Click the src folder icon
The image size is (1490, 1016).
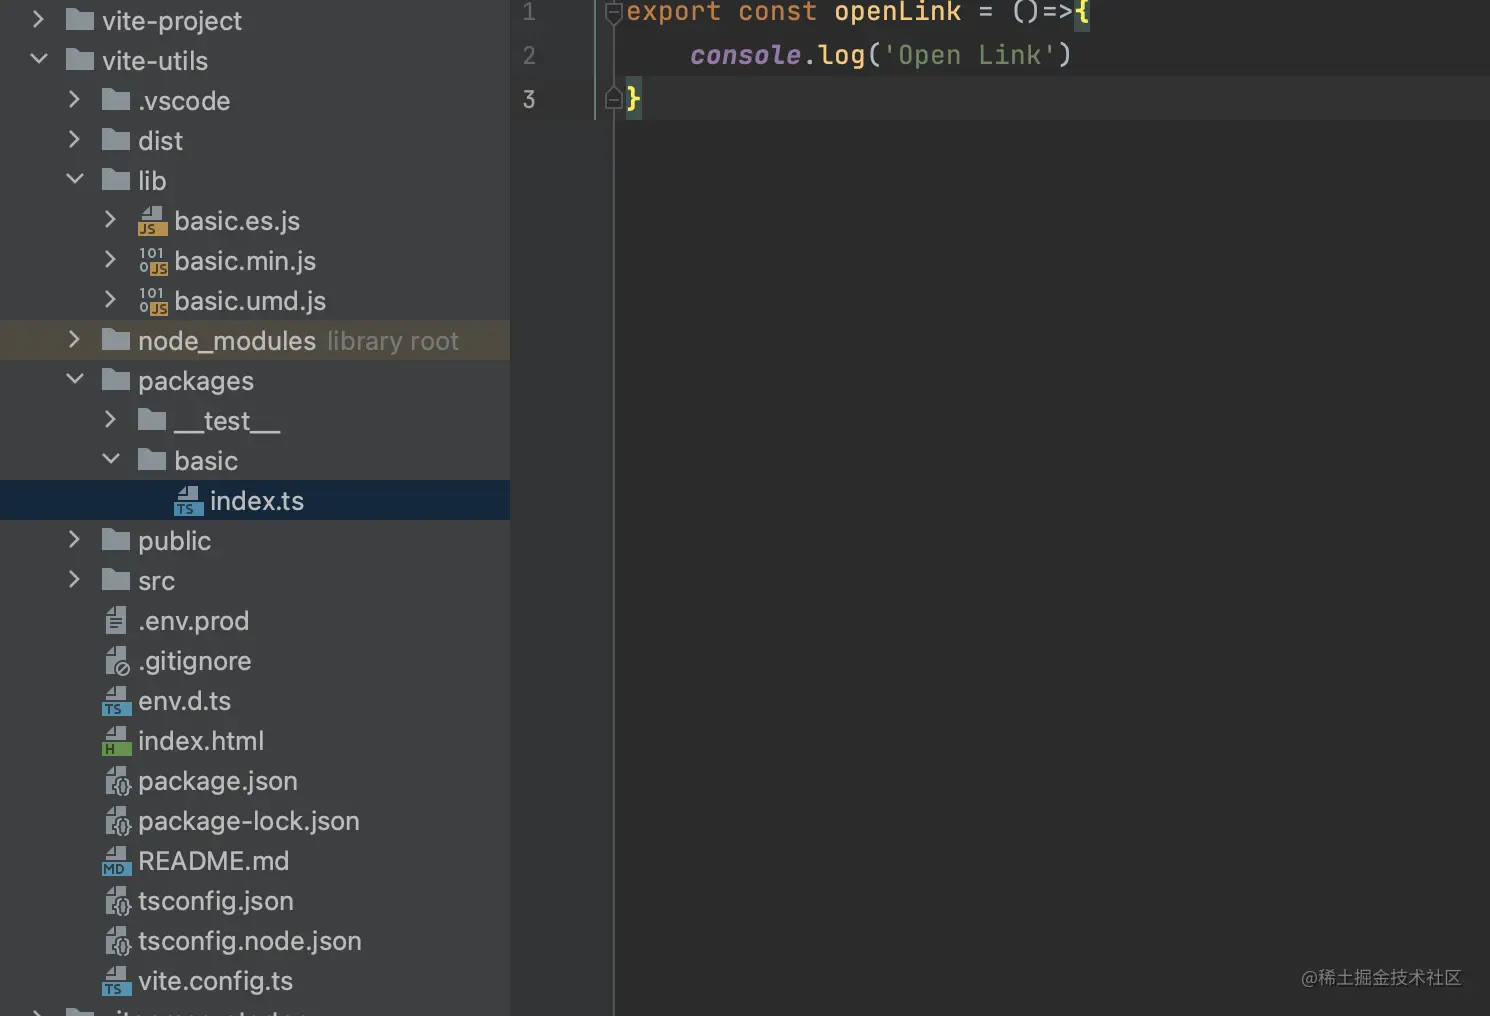click(116, 580)
